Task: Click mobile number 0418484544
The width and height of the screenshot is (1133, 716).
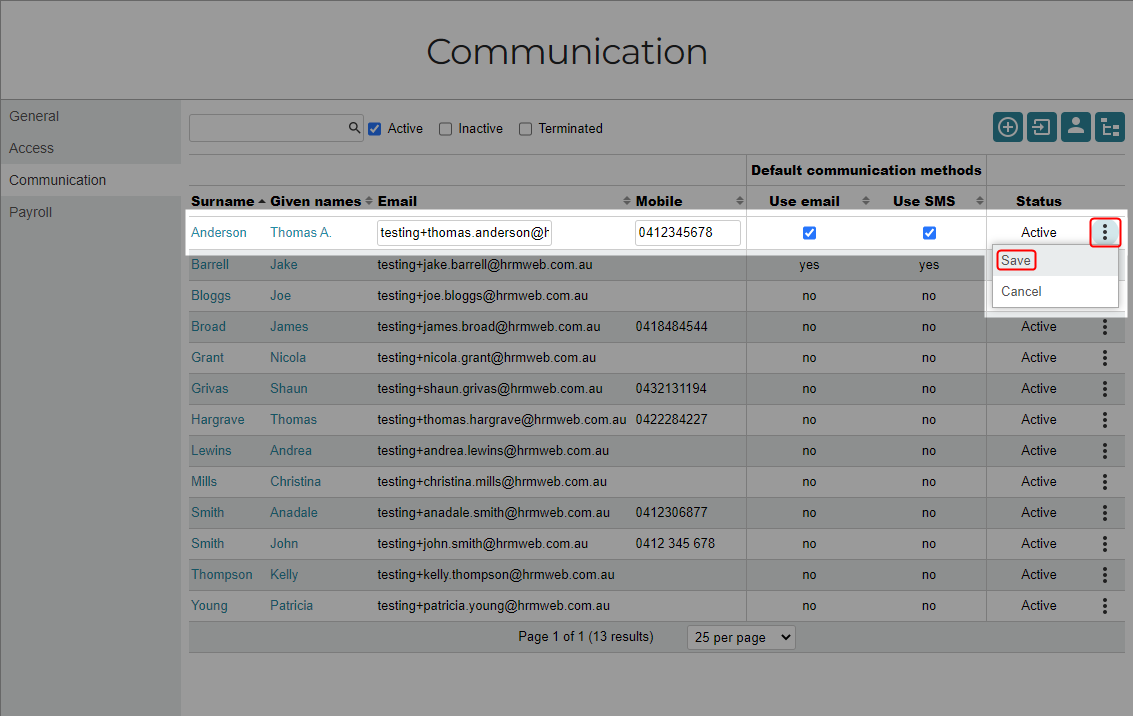Action: (x=671, y=327)
